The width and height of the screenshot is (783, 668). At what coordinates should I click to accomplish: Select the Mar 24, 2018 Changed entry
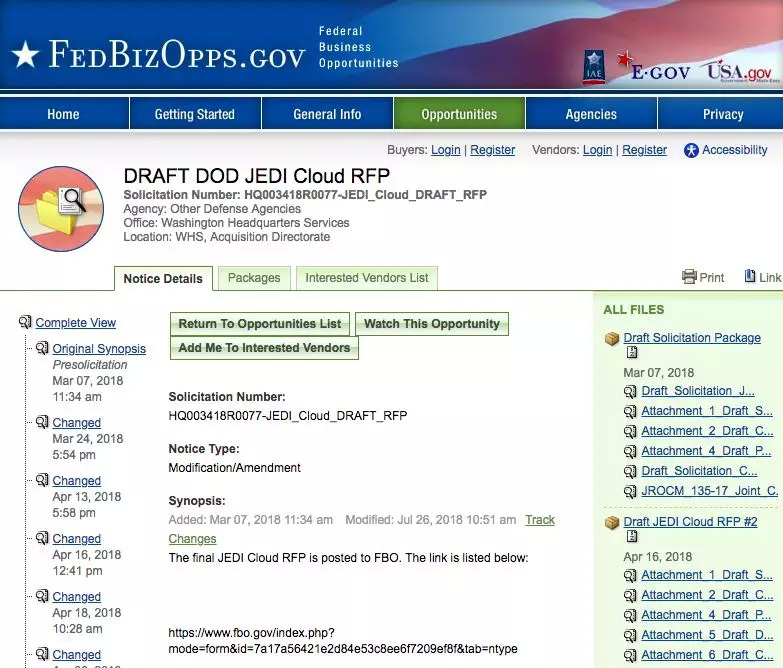[76, 423]
